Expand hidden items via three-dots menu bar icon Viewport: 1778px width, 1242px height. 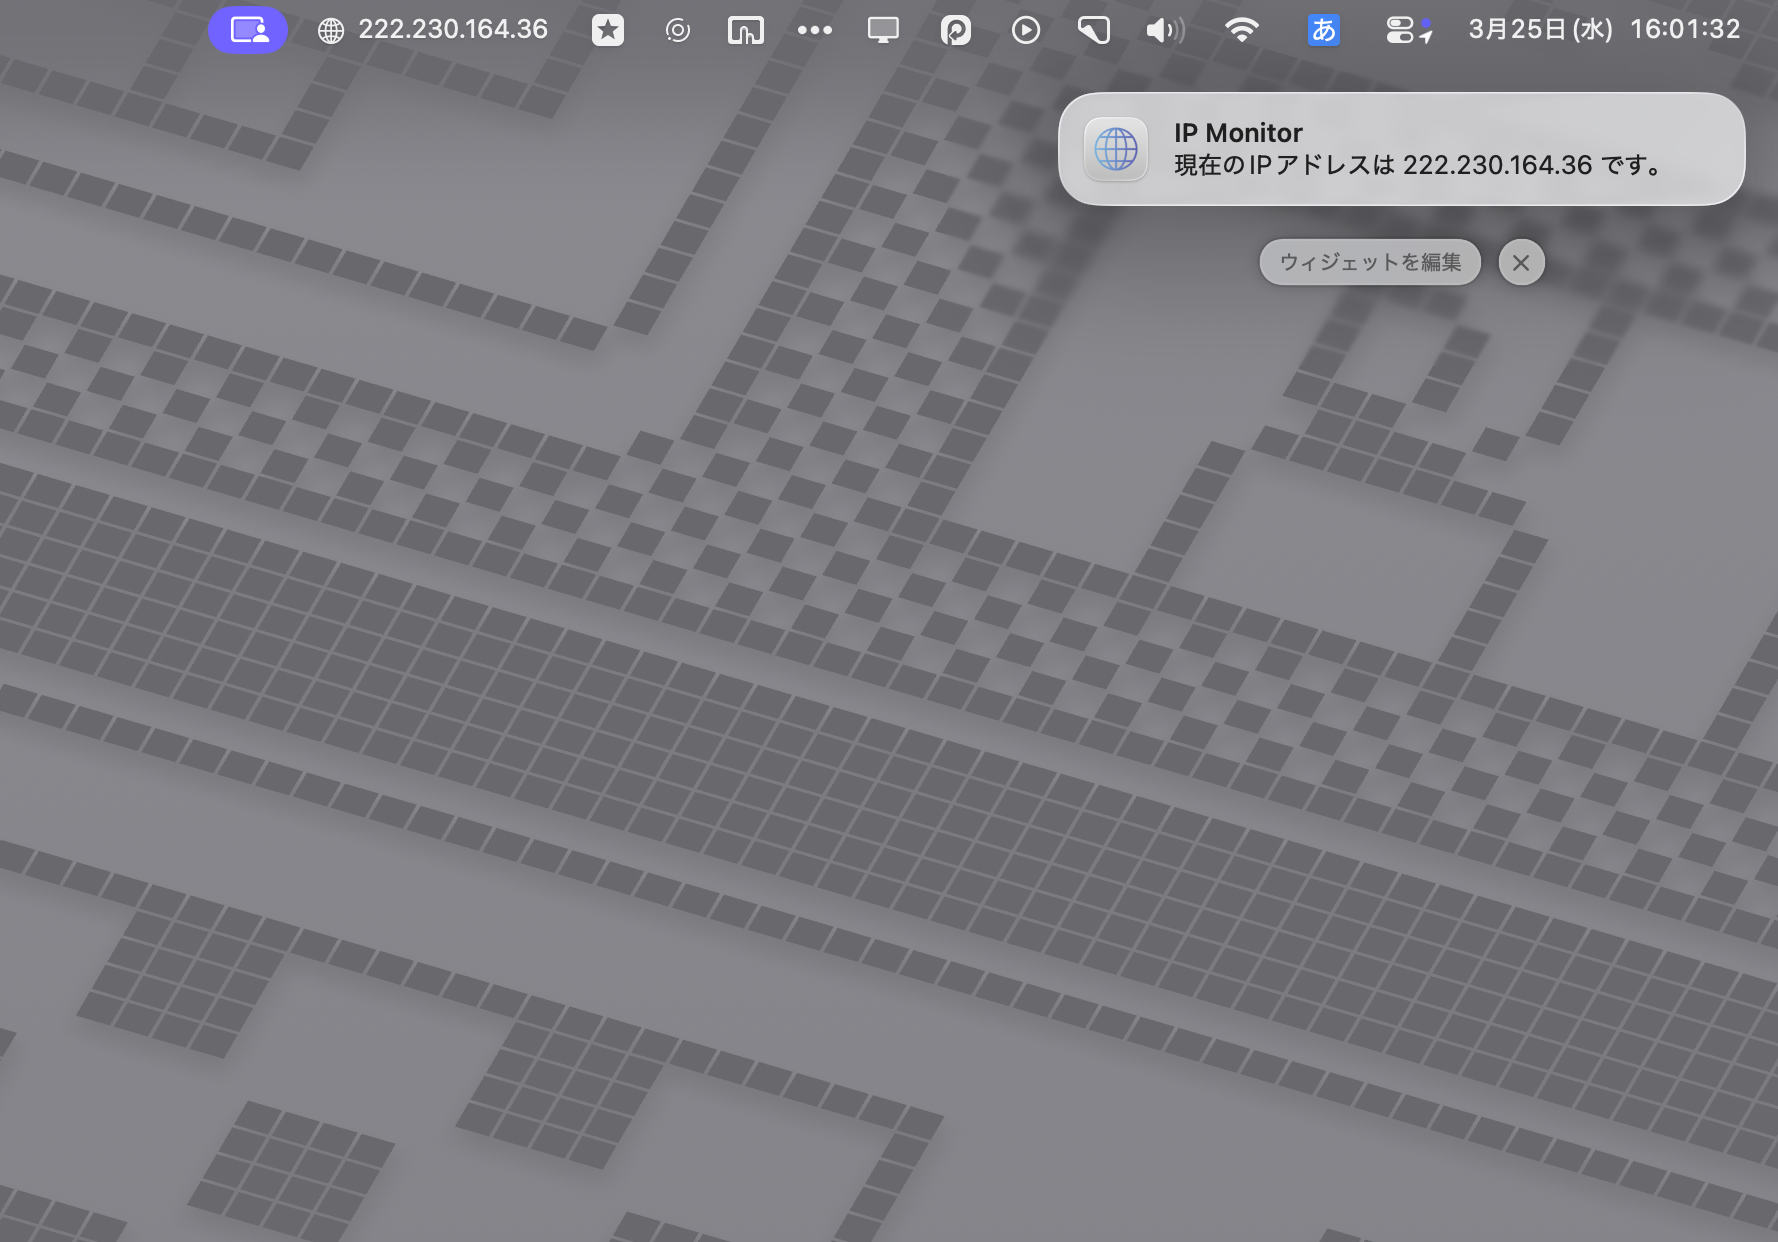[814, 30]
